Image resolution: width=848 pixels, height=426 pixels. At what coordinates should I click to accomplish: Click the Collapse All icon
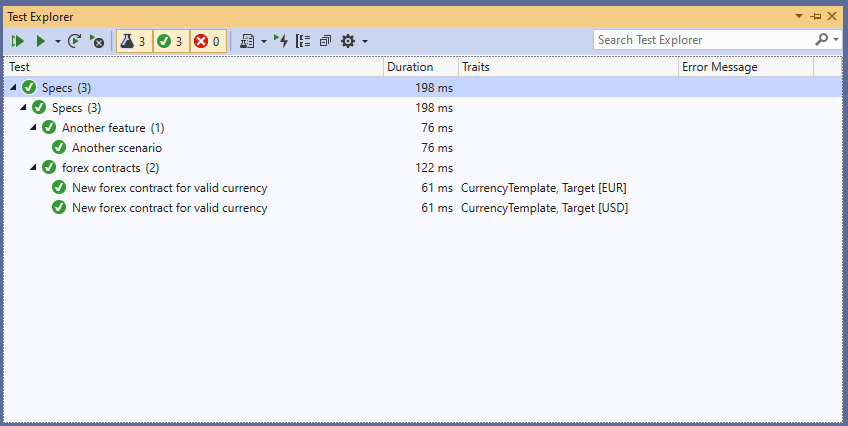pyautogui.click(x=325, y=41)
